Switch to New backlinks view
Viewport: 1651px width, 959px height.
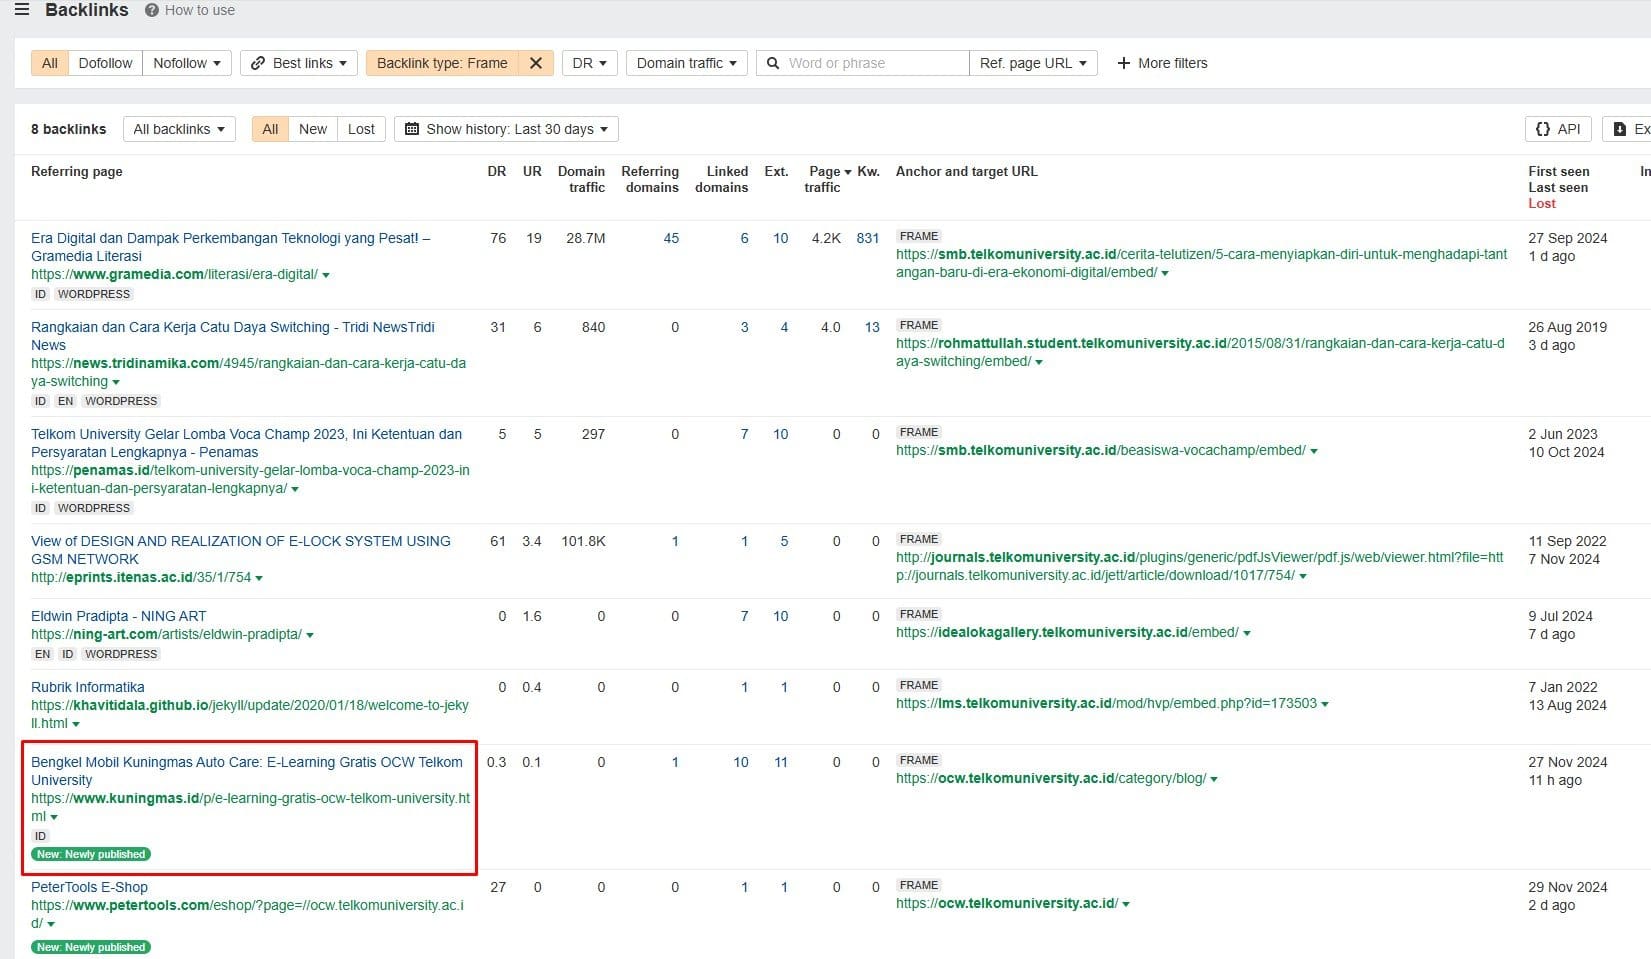(x=312, y=128)
